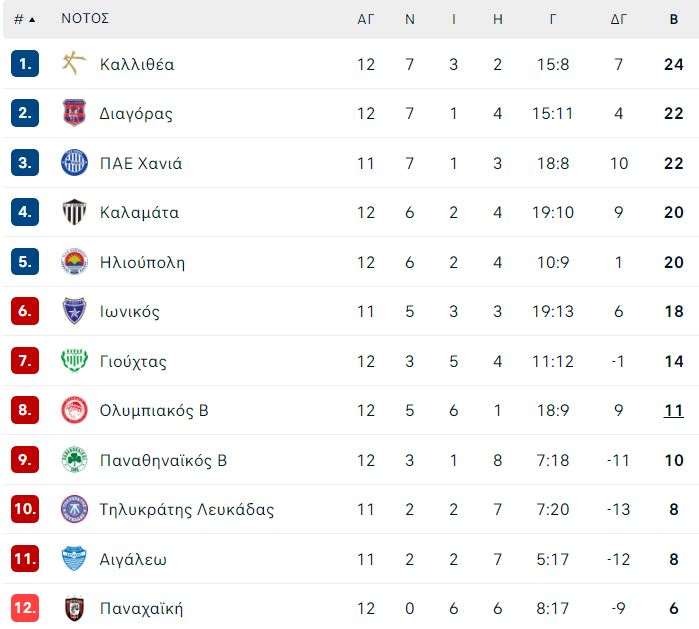
Task: Open the Καλλιθέα team name link
Action: click(137, 64)
